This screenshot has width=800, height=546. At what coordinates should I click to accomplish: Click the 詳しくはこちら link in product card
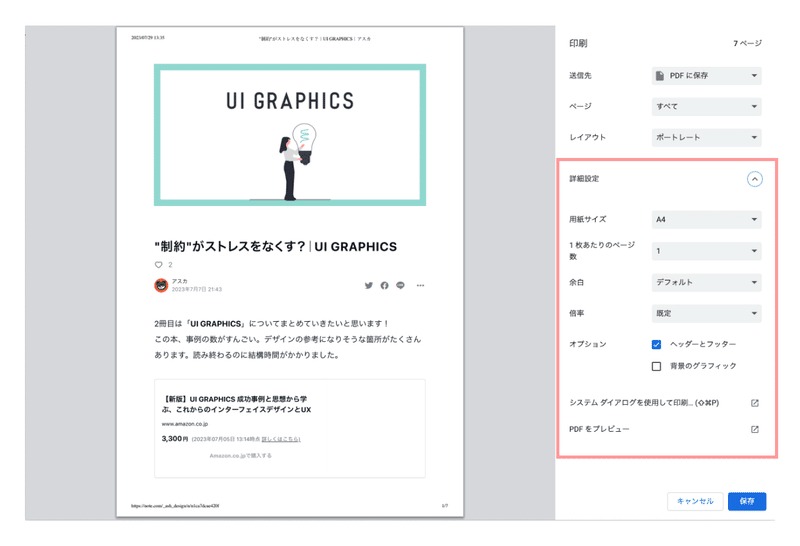click(x=281, y=439)
